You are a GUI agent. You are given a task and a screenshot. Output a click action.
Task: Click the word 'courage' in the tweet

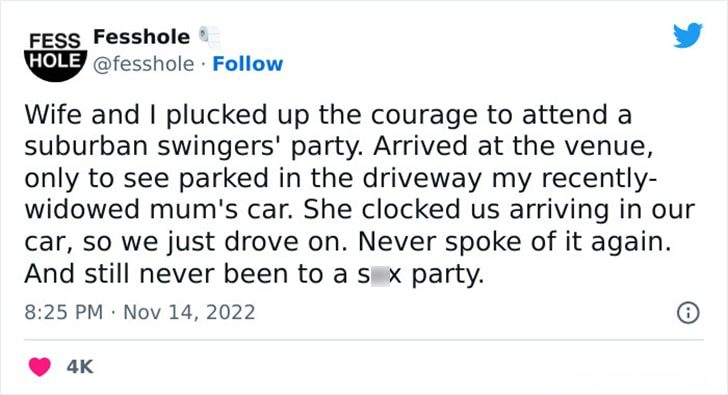tap(424, 117)
